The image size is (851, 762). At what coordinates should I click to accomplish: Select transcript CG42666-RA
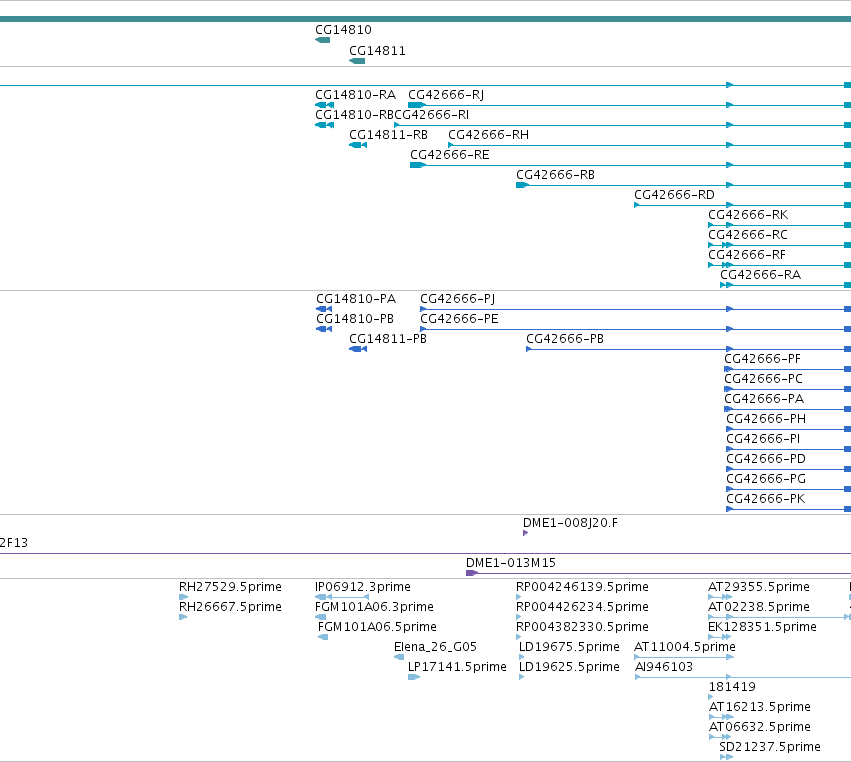coord(760,275)
